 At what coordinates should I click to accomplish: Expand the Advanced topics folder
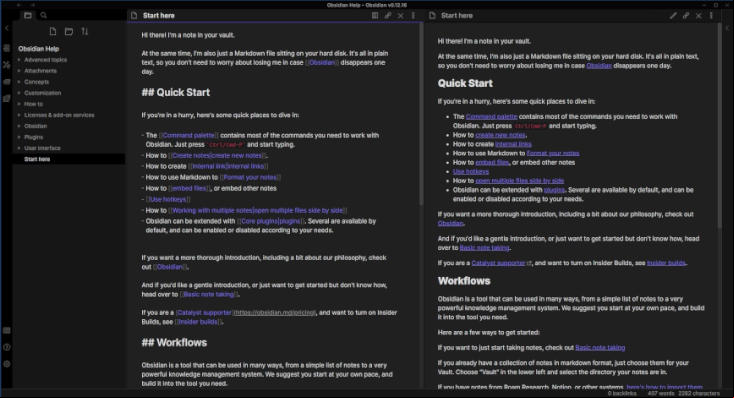pos(45,60)
